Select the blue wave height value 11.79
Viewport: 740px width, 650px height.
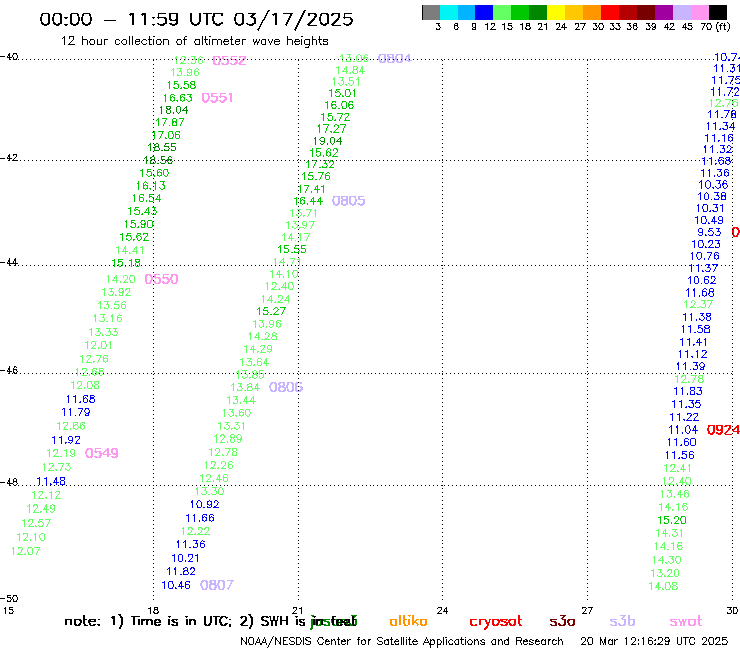click(x=76, y=413)
